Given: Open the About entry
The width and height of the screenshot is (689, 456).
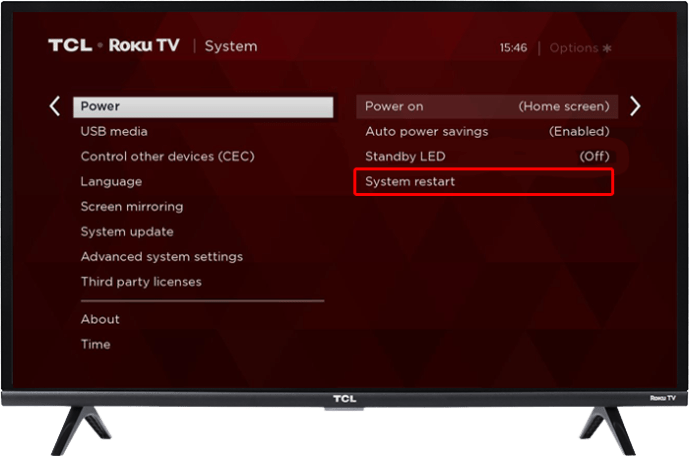Looking at the screenshot, I should pos(100,319).
